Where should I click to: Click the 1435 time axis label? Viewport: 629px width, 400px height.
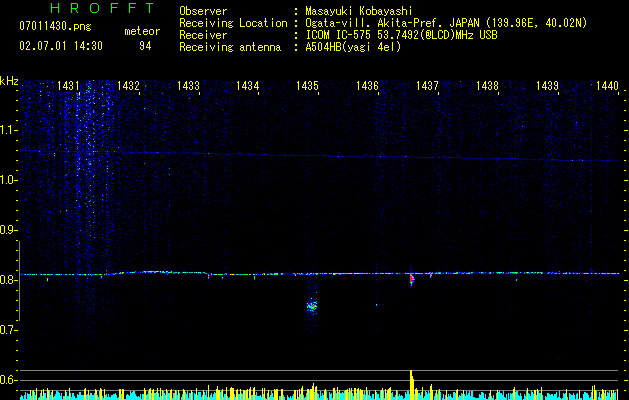[307, 85]
